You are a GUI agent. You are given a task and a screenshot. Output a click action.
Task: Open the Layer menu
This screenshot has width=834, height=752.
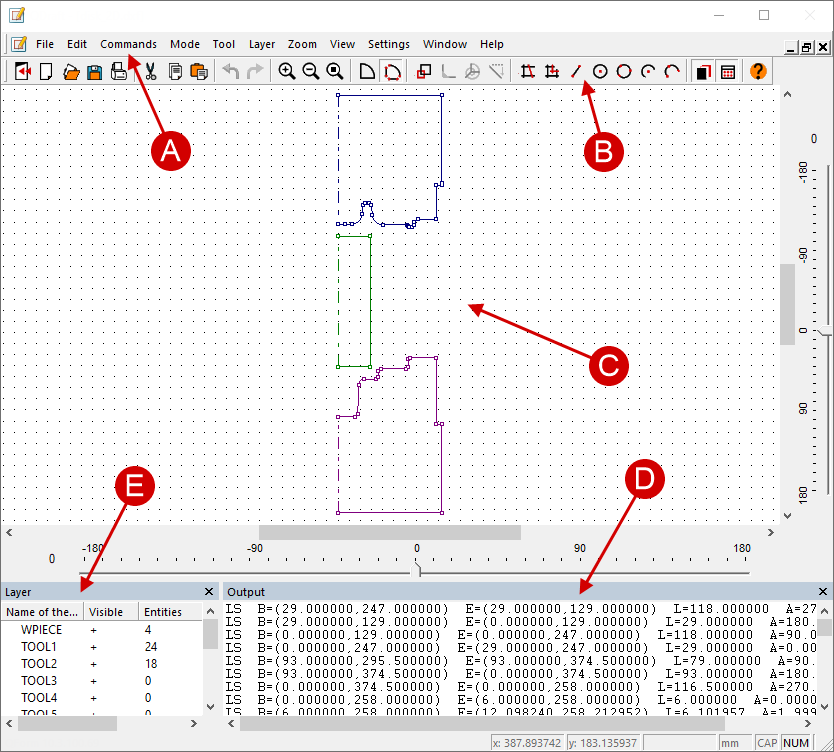(262, 44)
